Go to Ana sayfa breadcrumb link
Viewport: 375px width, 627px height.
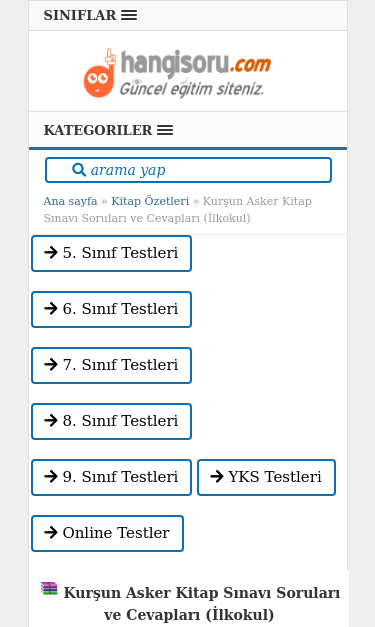pyautogui.click(x=70, y=201)
